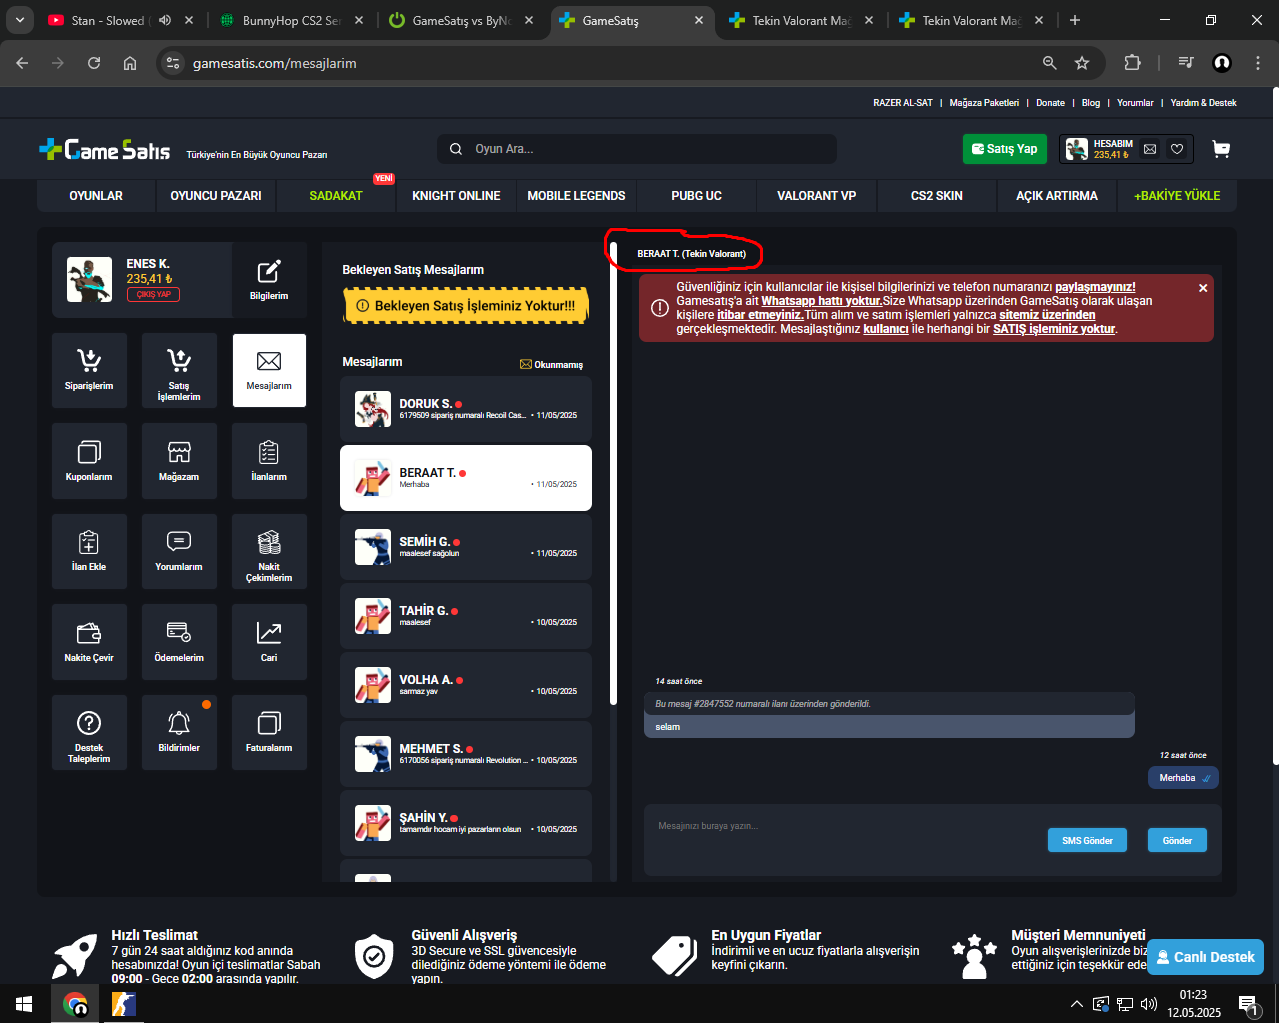
Task: Open Faturalarım invoices tile
Action: tap(269, 732)
